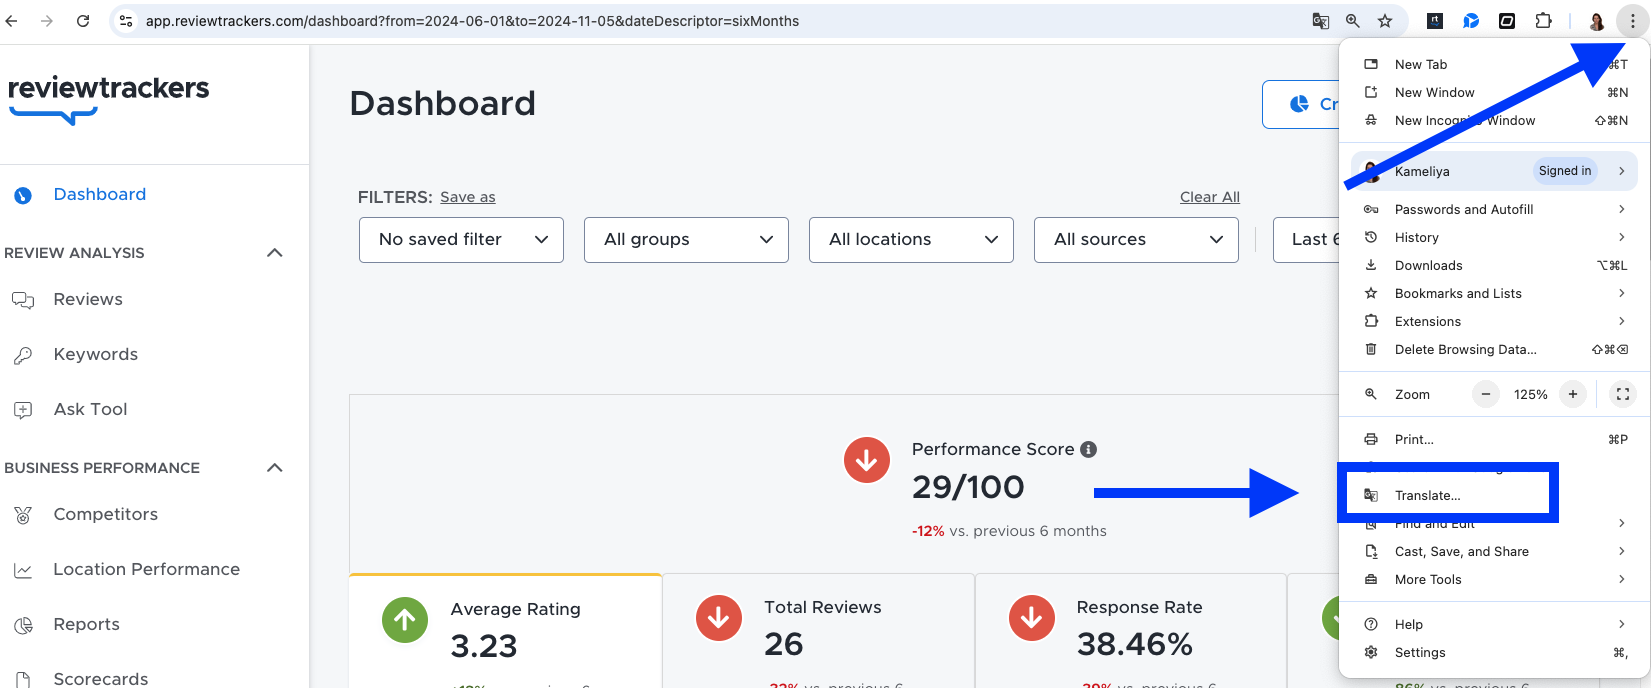Open the All locations dropdown
Image resolution: width=1651 pixels, height=688 pixels.
click(911, 240)
